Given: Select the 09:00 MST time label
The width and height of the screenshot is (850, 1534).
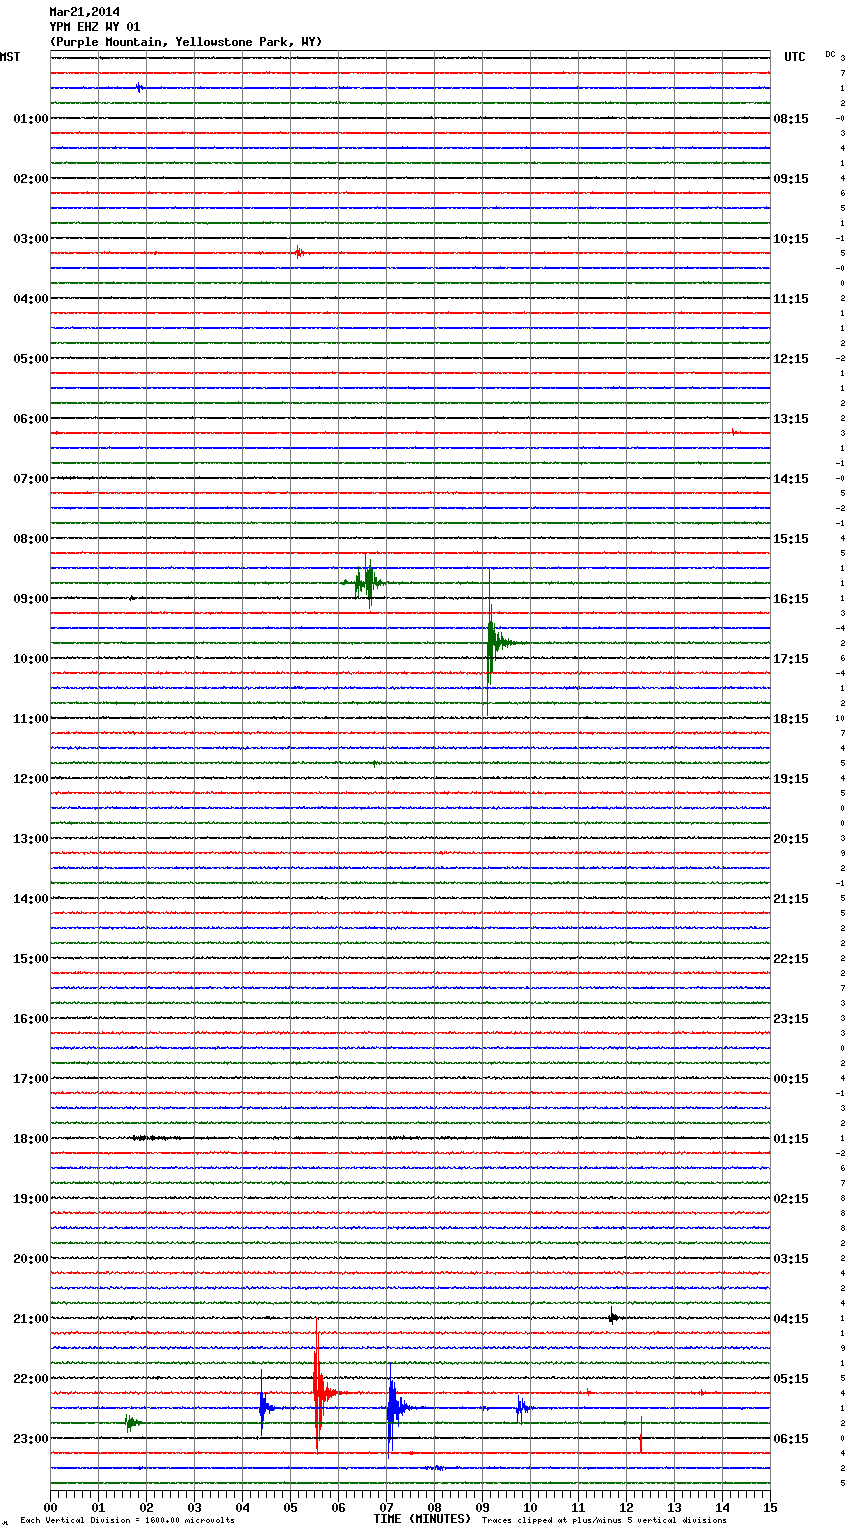Looking at the screenshot, I should 31,599.
